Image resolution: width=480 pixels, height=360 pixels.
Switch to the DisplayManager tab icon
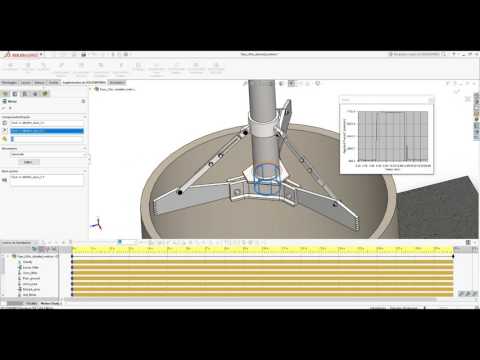[x=45, y=94]
